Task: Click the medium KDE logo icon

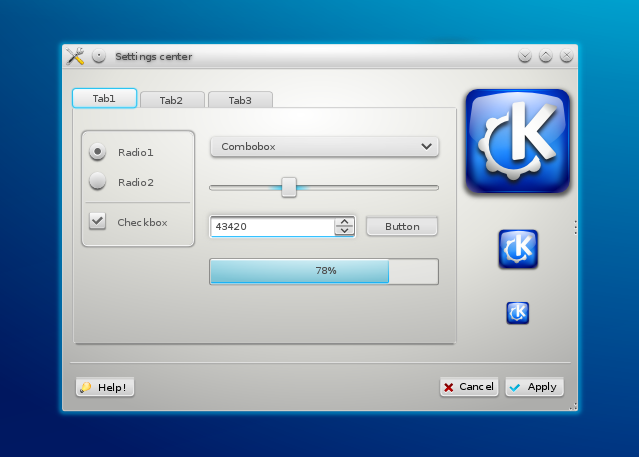Action: point(518,249)
